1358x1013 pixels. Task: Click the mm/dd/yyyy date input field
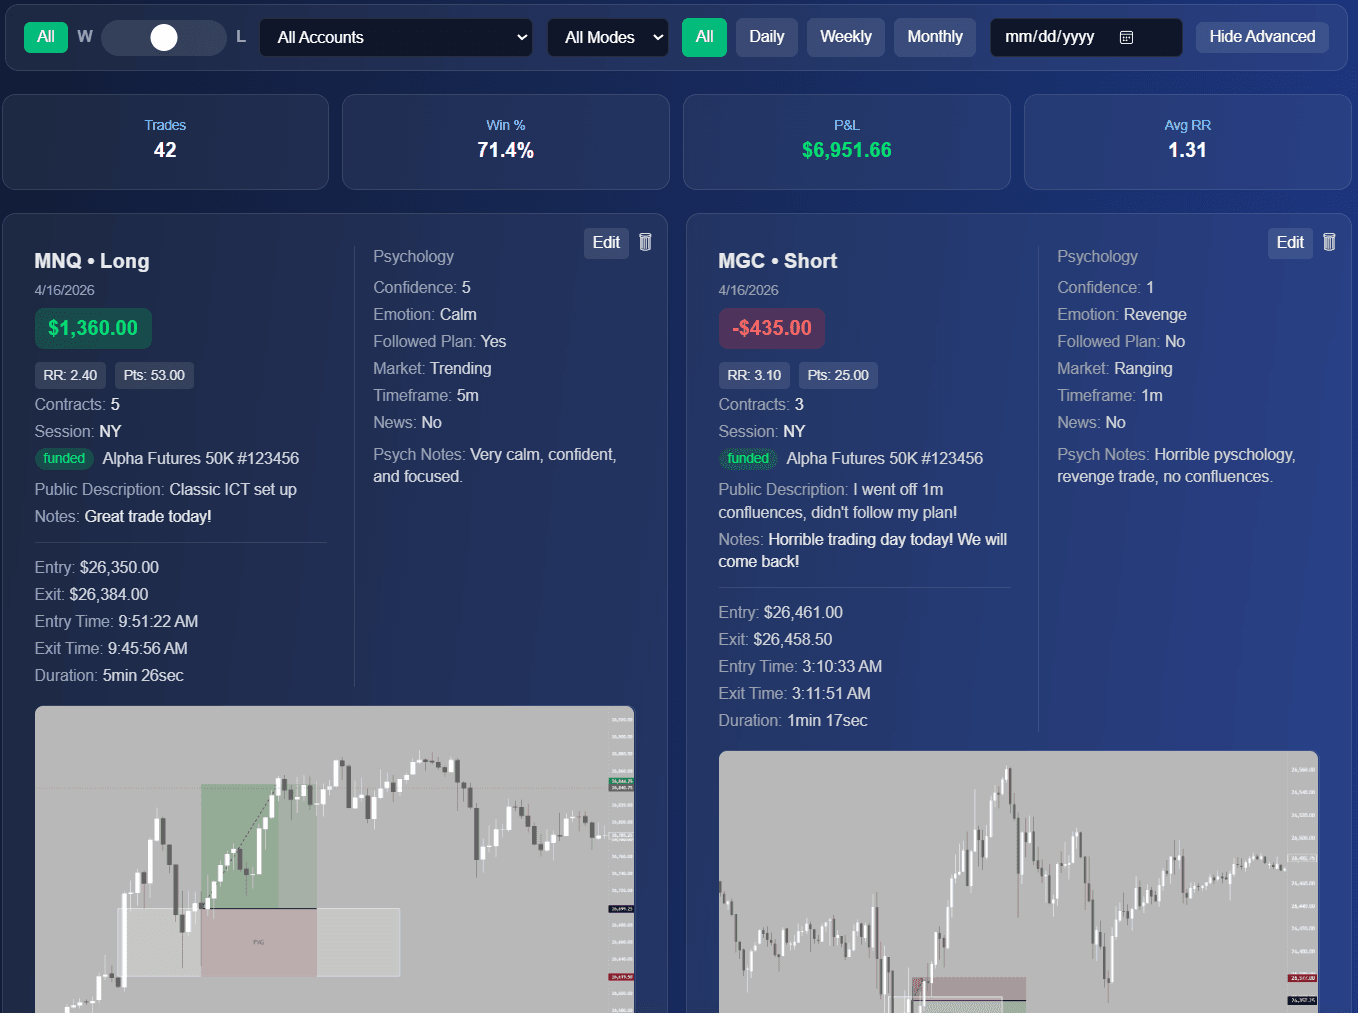(x=1086, y=37)
